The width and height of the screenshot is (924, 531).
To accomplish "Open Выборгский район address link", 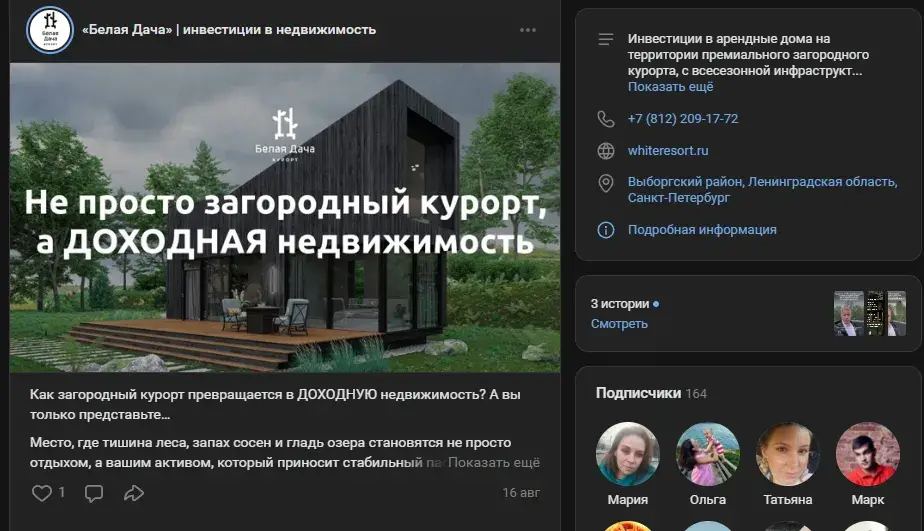I will (763, 189).
